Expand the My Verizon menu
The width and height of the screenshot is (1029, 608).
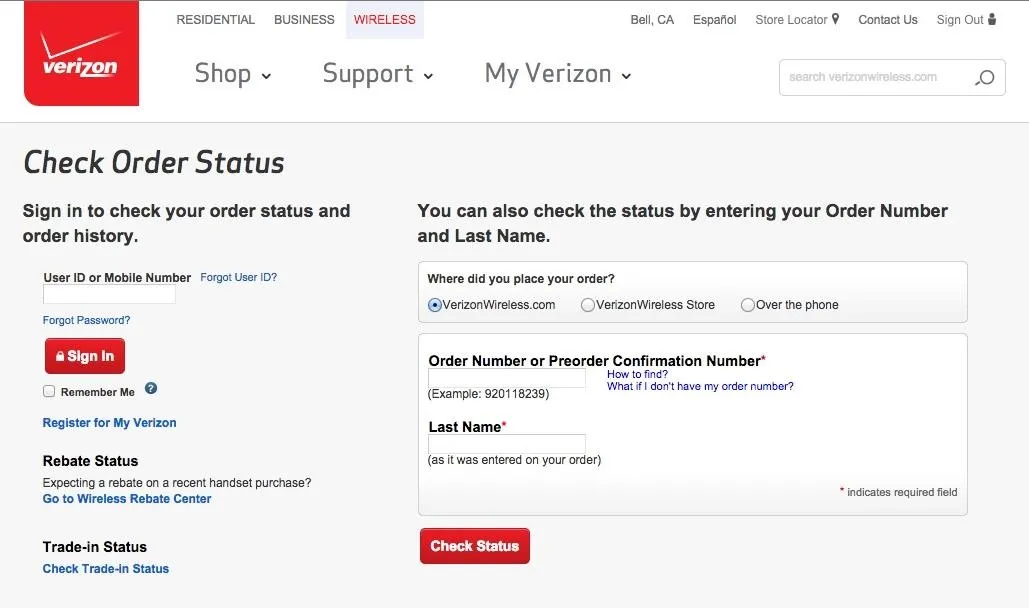tap(558, 74)
